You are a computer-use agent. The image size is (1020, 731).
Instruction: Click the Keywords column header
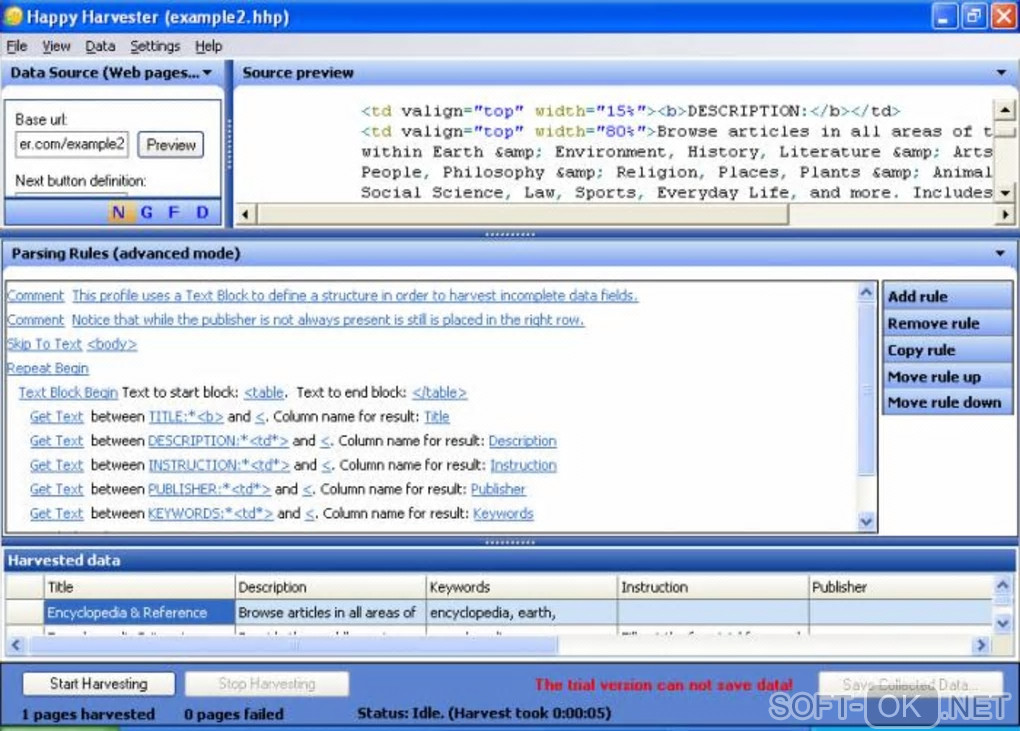pos(521,587)
